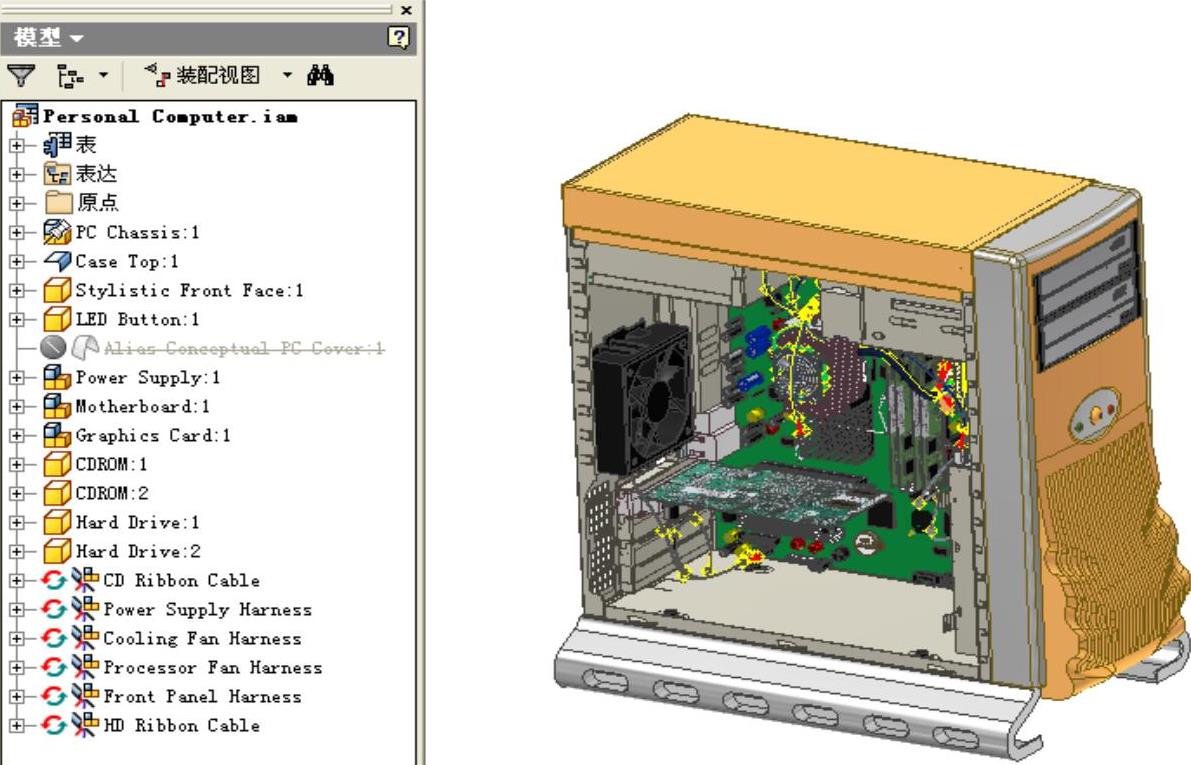Viewport: 1191px width, 765px height.
Task: Open the help question mark icon
Action: (x=398, y=36)
